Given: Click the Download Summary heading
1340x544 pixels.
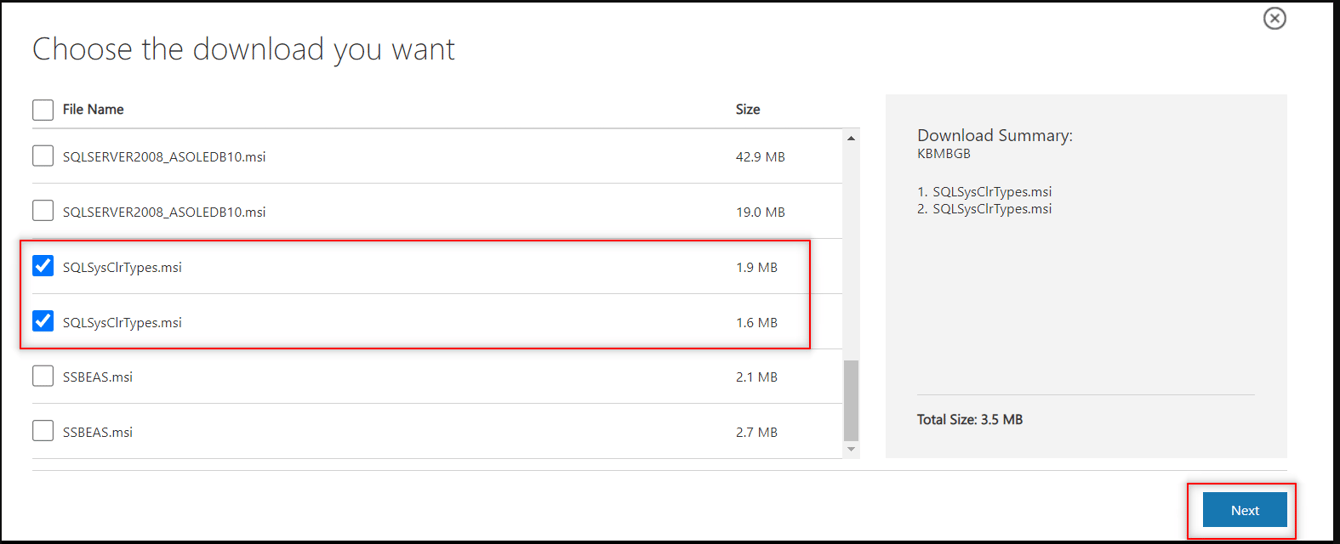Looking at the screenshot, I should click(x=994, y=136).
